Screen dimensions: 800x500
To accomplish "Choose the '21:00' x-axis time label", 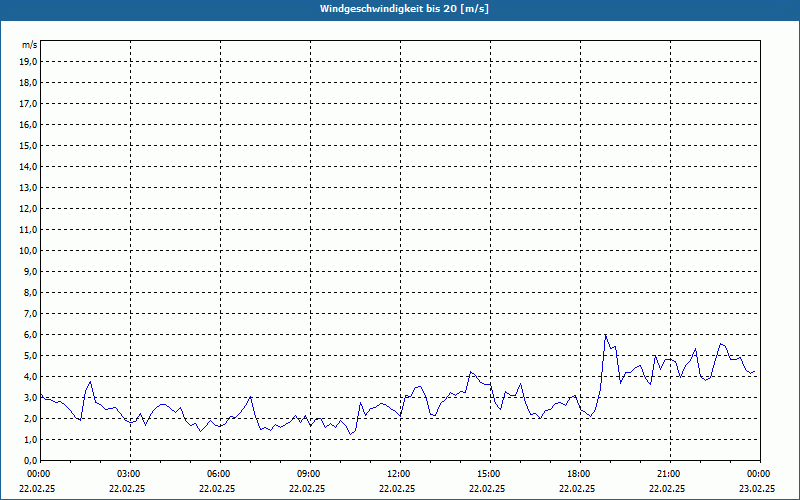I will (670, 474).
